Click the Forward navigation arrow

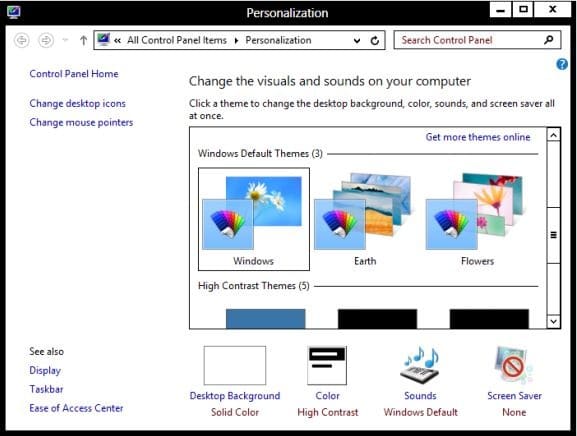pos(46,40)
